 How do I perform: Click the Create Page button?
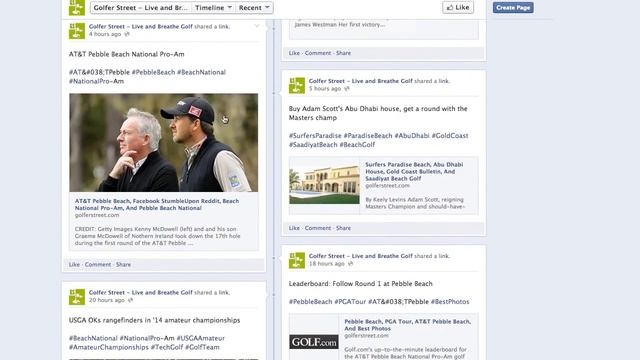[513, 7]
